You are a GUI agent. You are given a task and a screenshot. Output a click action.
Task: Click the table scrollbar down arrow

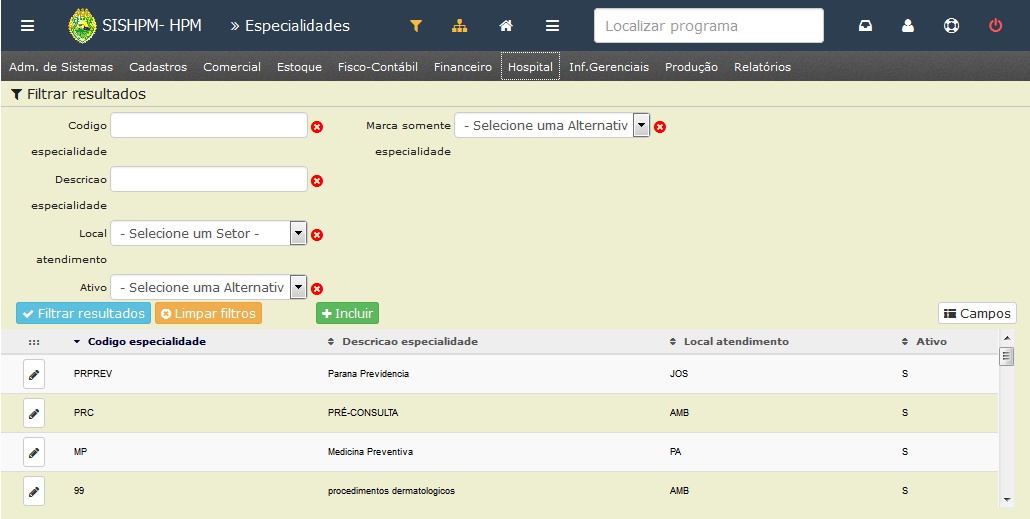(1006, 501)
